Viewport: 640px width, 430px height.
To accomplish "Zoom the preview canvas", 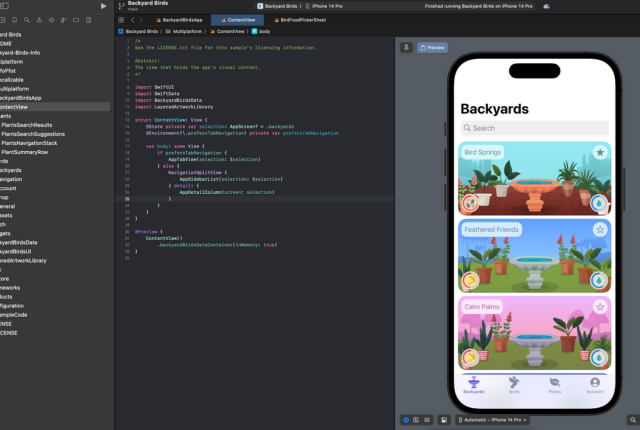I will [633, 420].
